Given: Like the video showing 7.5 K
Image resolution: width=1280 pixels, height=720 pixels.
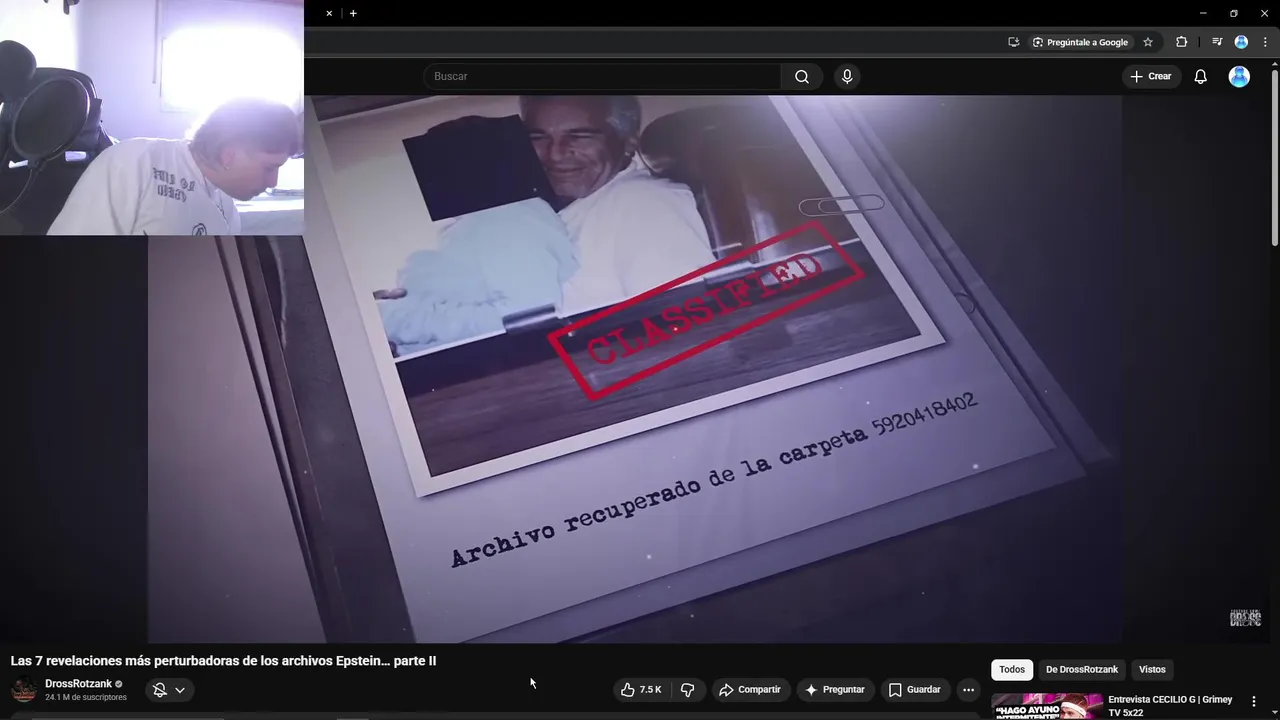Looking at the screenshot, I should [640, 690].
